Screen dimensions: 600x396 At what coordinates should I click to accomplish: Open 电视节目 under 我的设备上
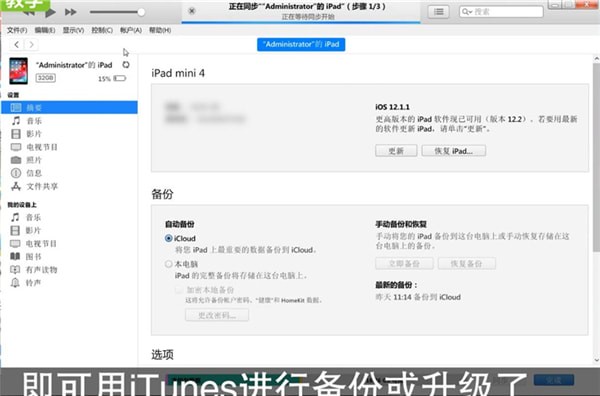(x=69, y=243)
